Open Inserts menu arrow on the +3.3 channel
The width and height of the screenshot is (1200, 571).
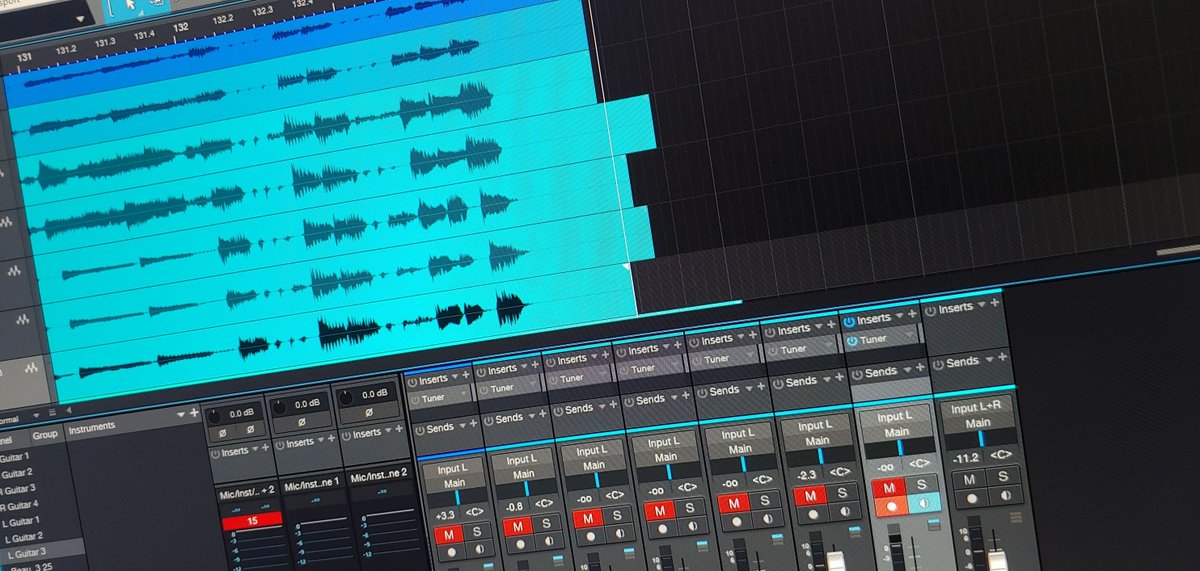[454, 377]
